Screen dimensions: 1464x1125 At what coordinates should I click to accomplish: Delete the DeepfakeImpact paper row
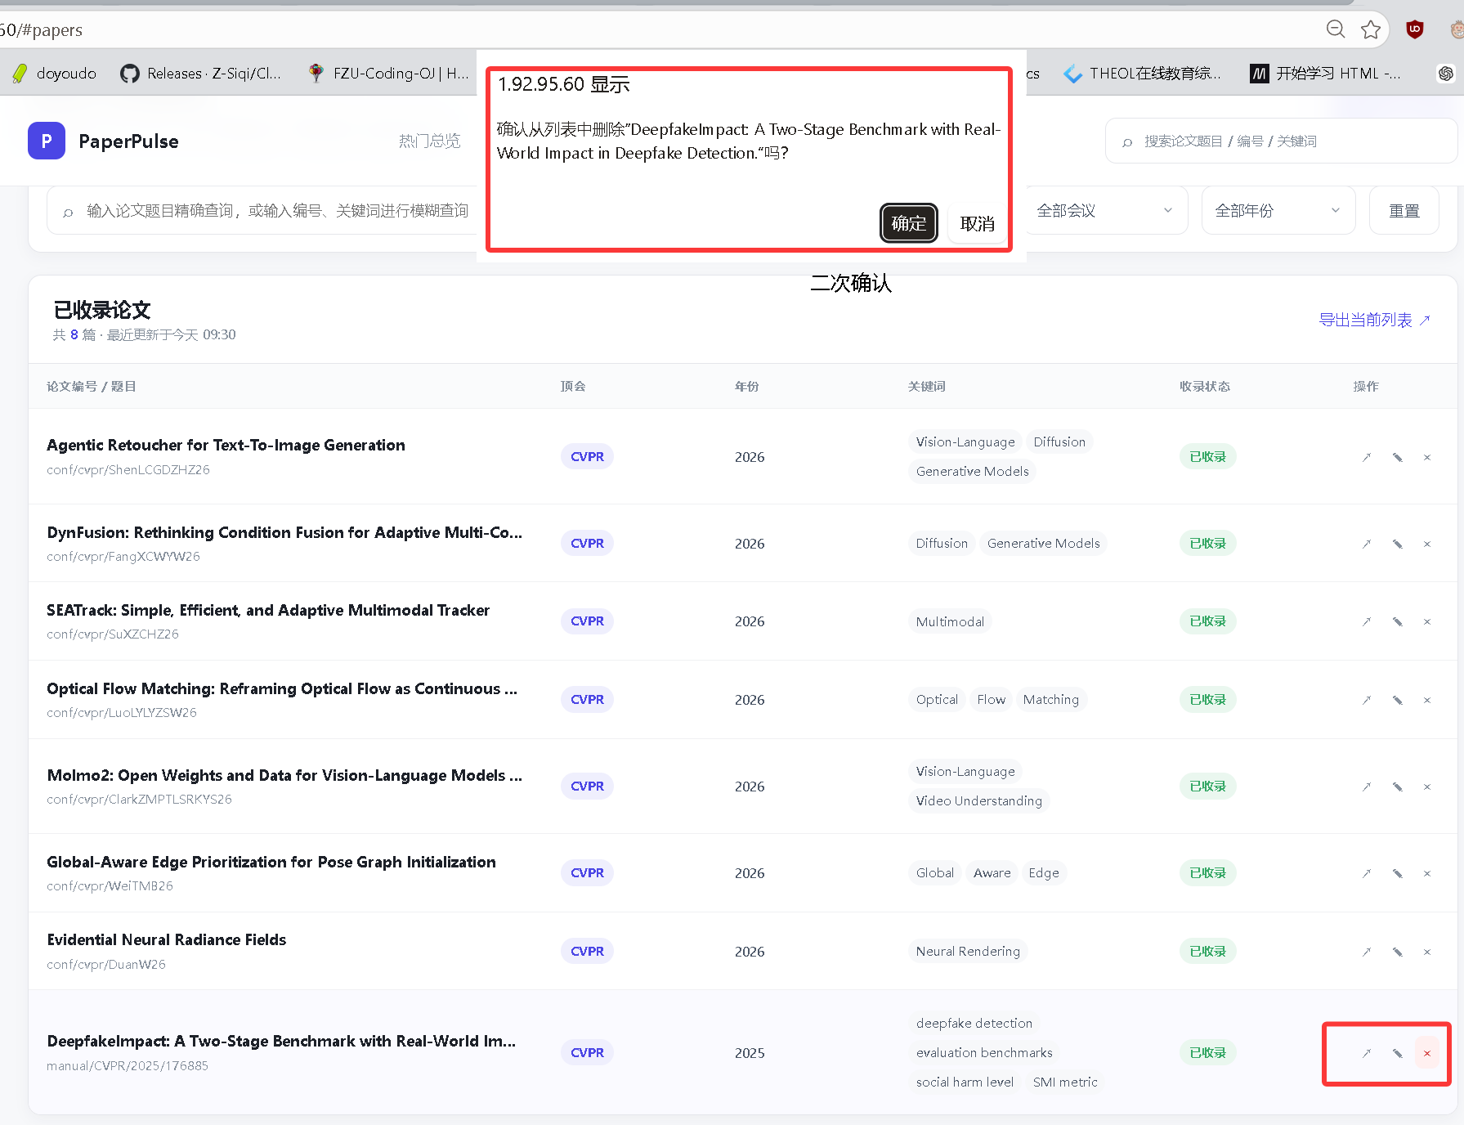tap(1427, 1053)
